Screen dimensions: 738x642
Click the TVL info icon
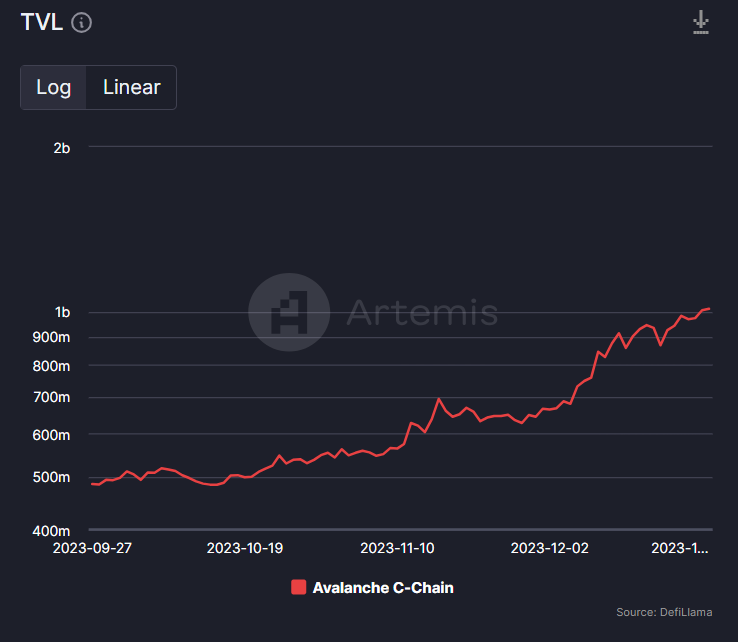[x=81, y=23]
